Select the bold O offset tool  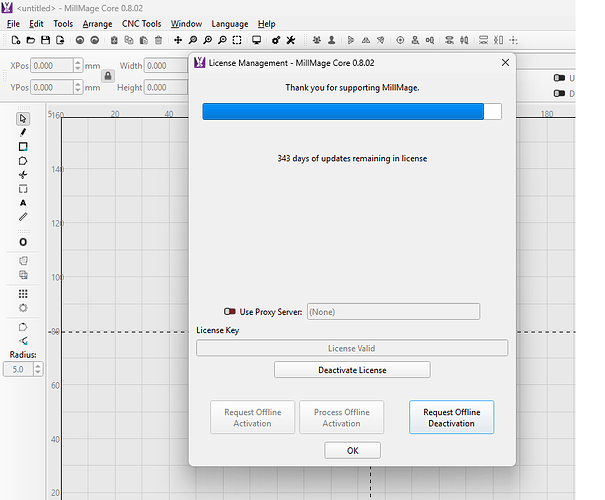click(x=23, y=242)
